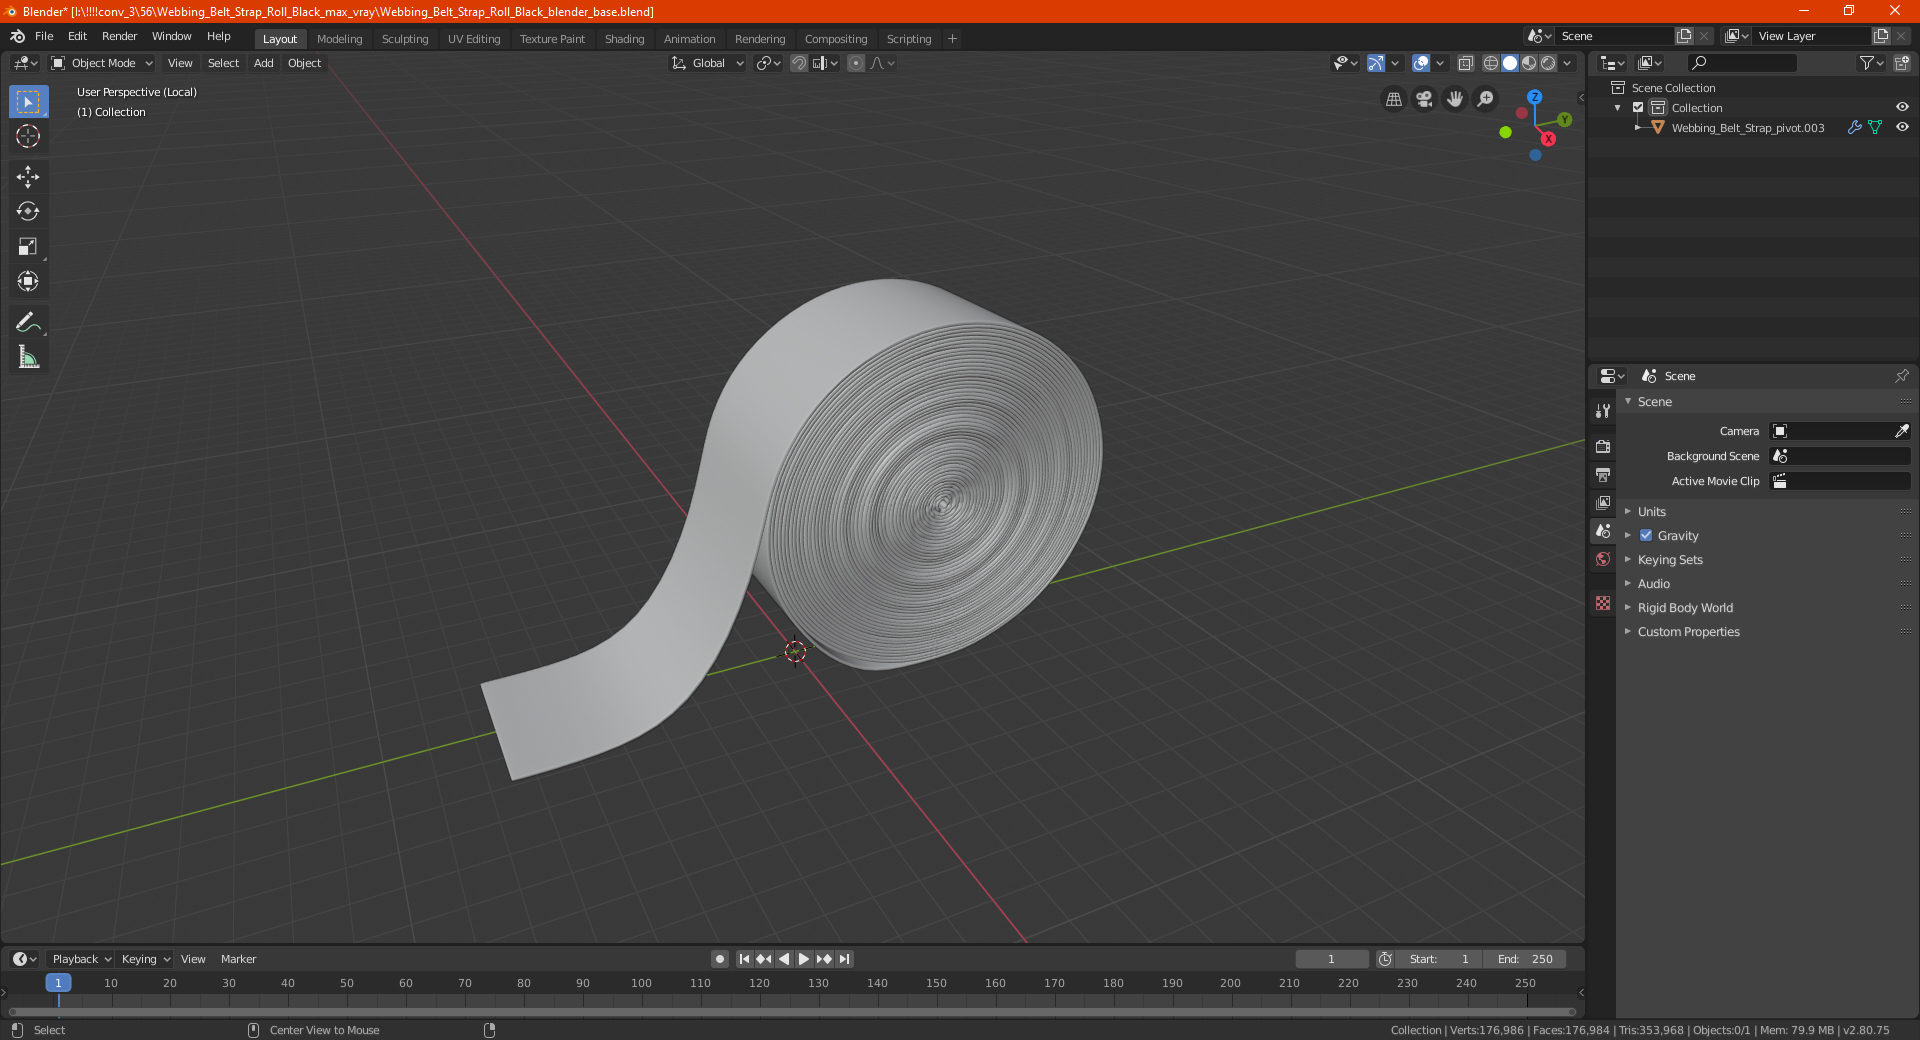Image resolution: width=1920 pixels, height=1040 pixels.
Task: Open the Keying dropdown in timeline
Action: point(145,959)
